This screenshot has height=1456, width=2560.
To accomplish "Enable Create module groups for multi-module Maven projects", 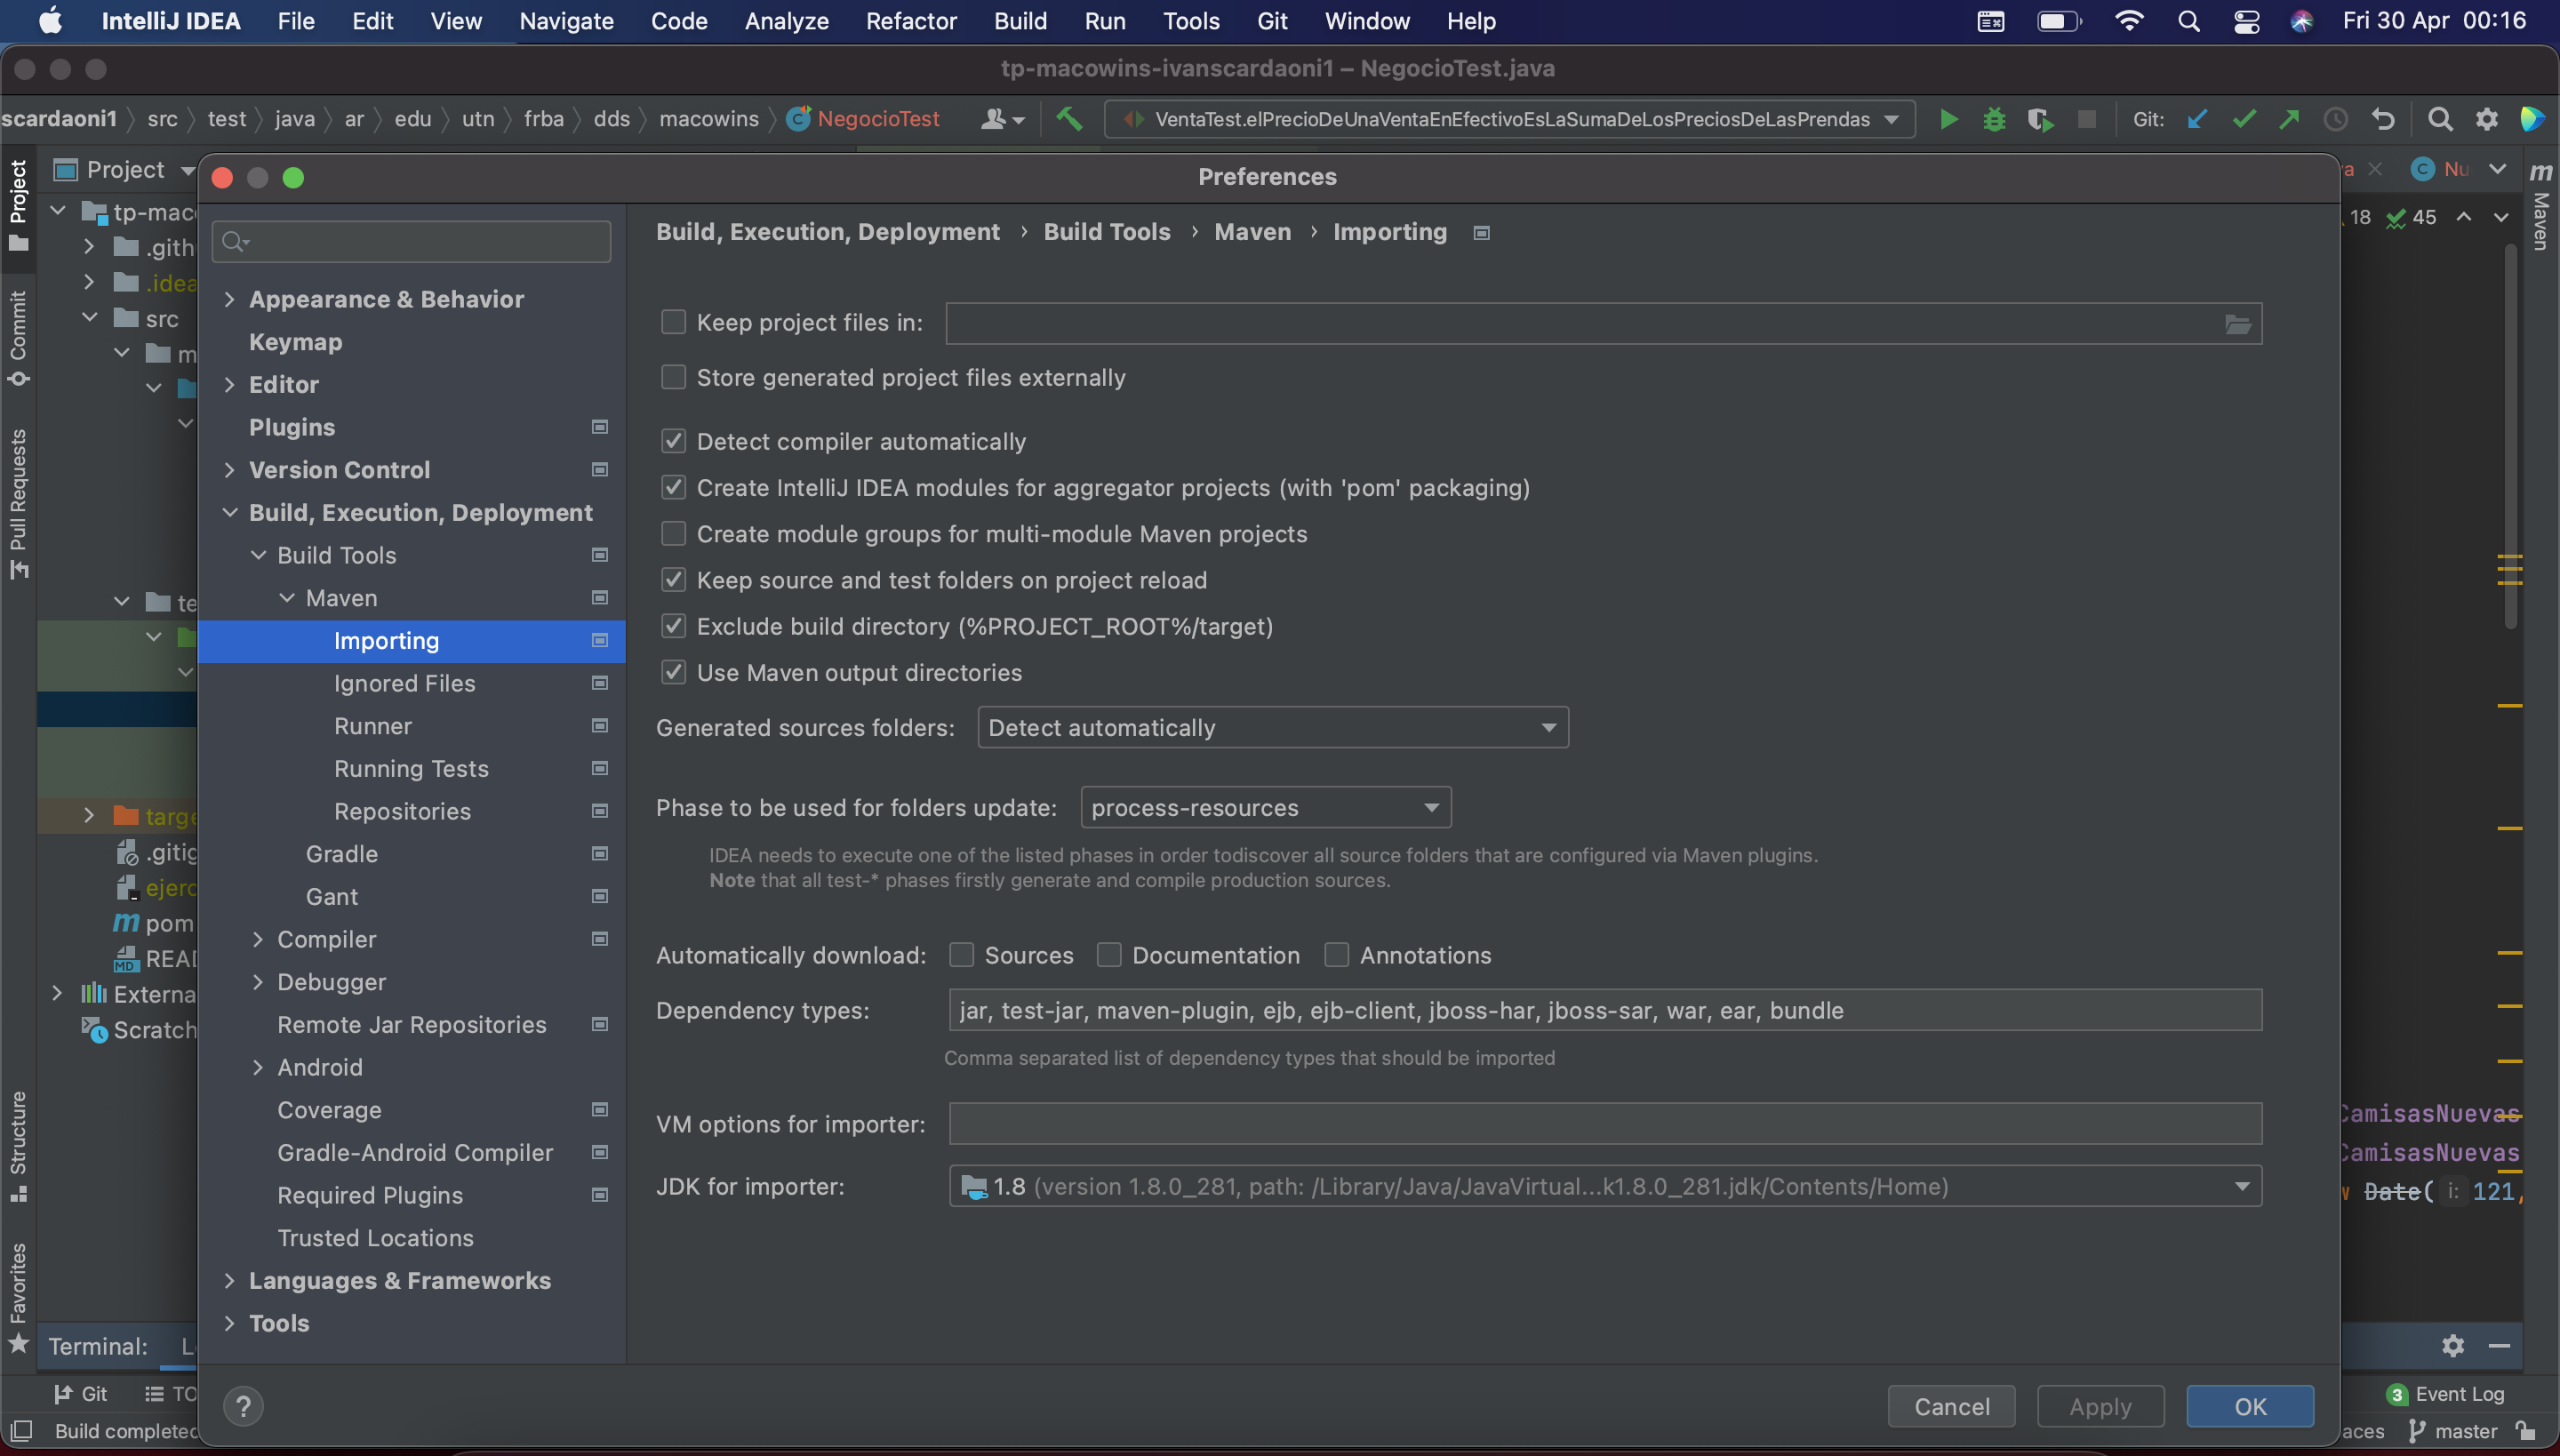I will [x=674, y=534].
